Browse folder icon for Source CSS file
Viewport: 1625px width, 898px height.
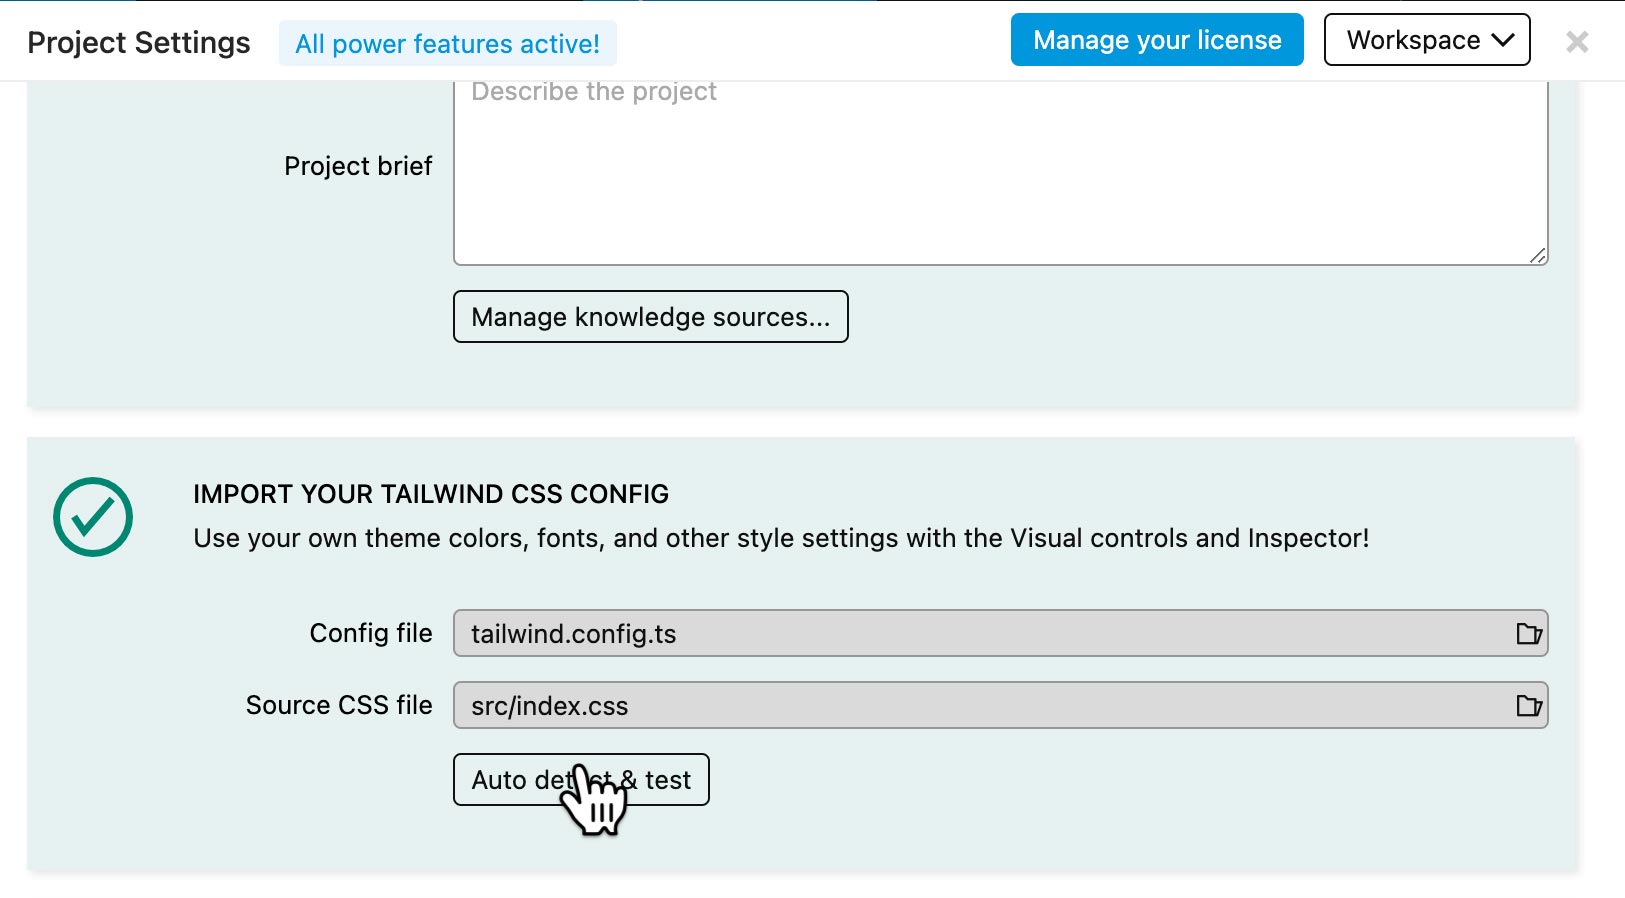pos(1529,705)
